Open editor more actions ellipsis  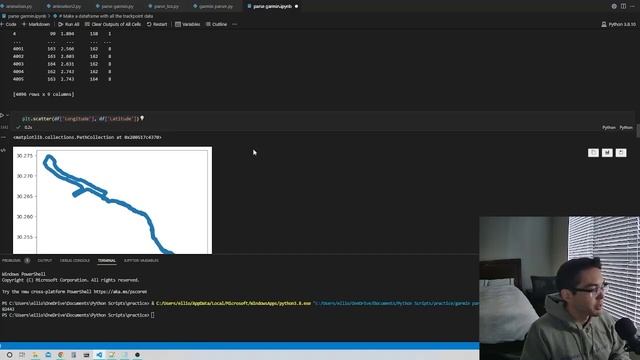[633, 7]
